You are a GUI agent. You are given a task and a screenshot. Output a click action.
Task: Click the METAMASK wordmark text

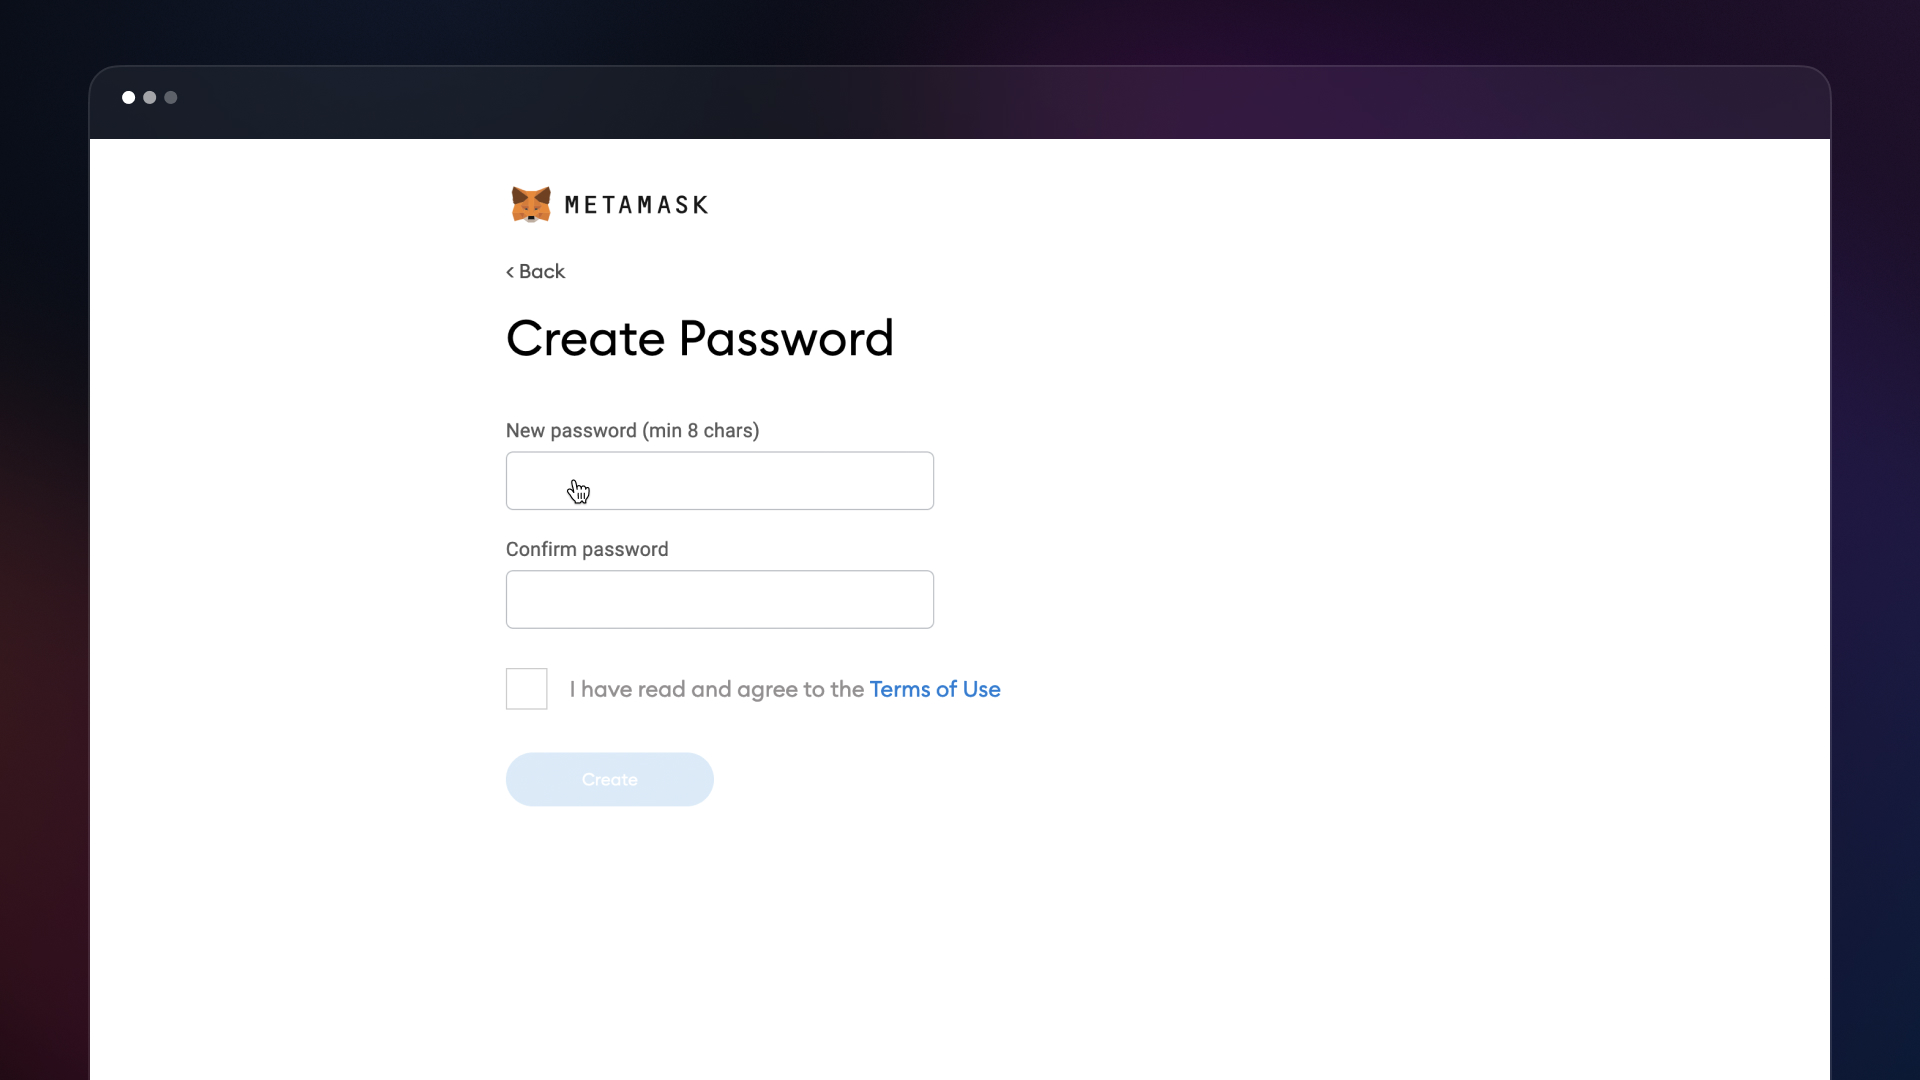pyautogui.click(x=636, y=205)
